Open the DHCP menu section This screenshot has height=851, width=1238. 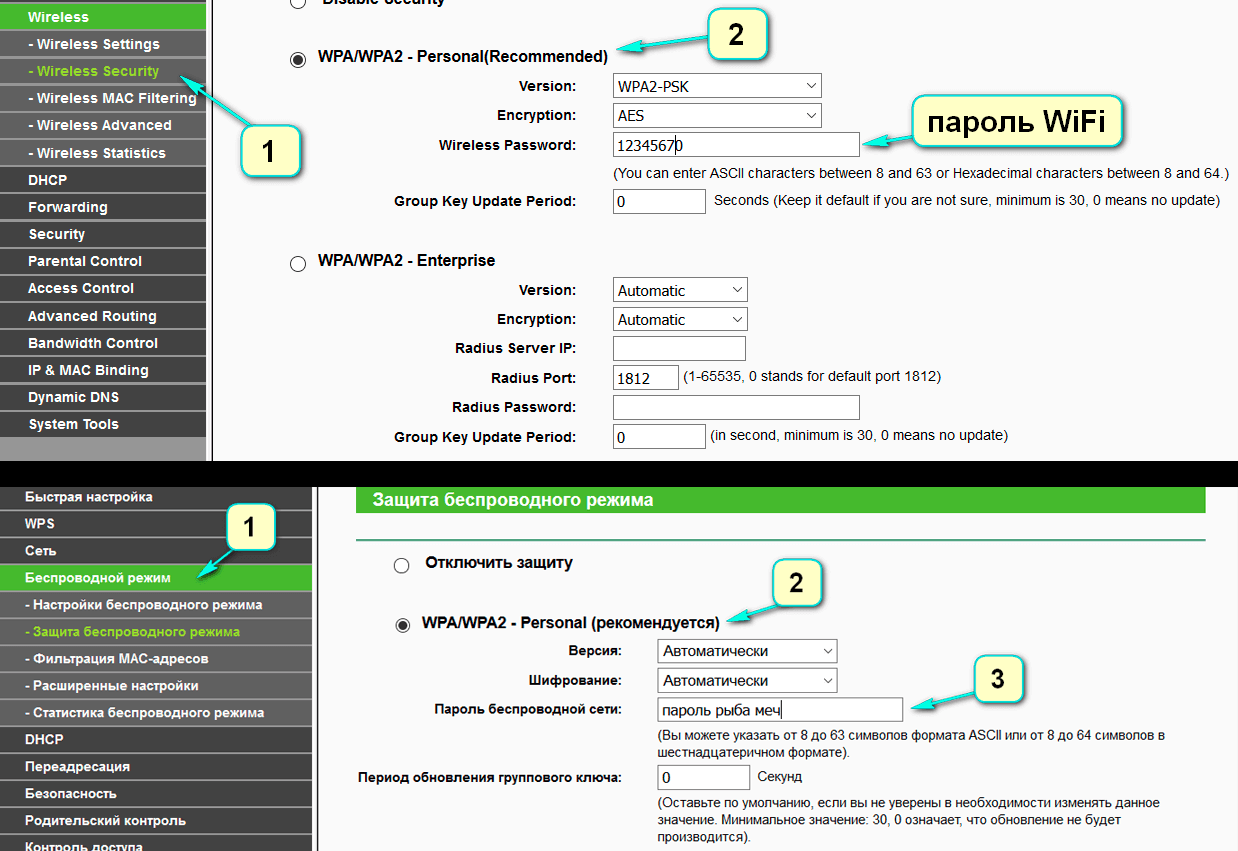pos(48,180)
